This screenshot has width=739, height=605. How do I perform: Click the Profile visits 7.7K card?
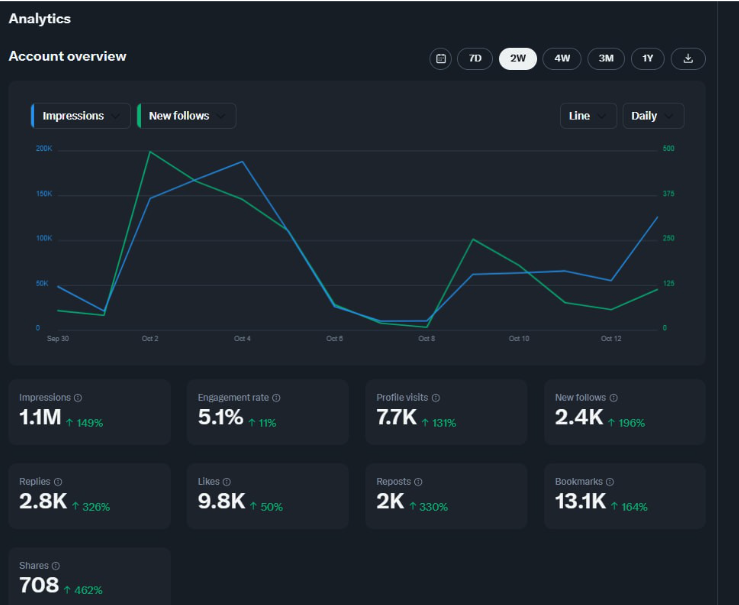coord(446,412)
